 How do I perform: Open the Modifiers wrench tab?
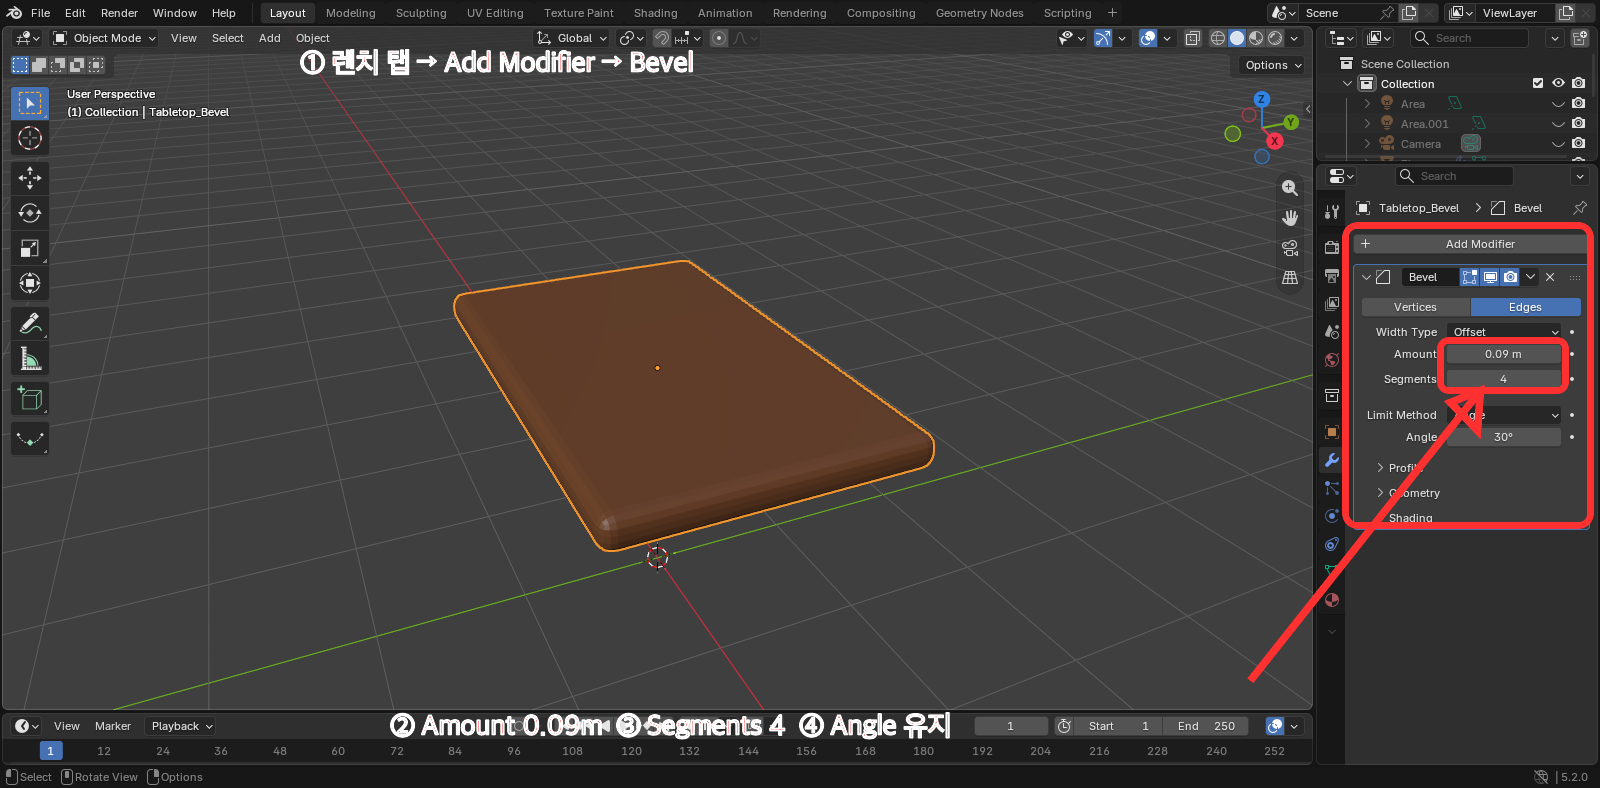pos(1332,460)
